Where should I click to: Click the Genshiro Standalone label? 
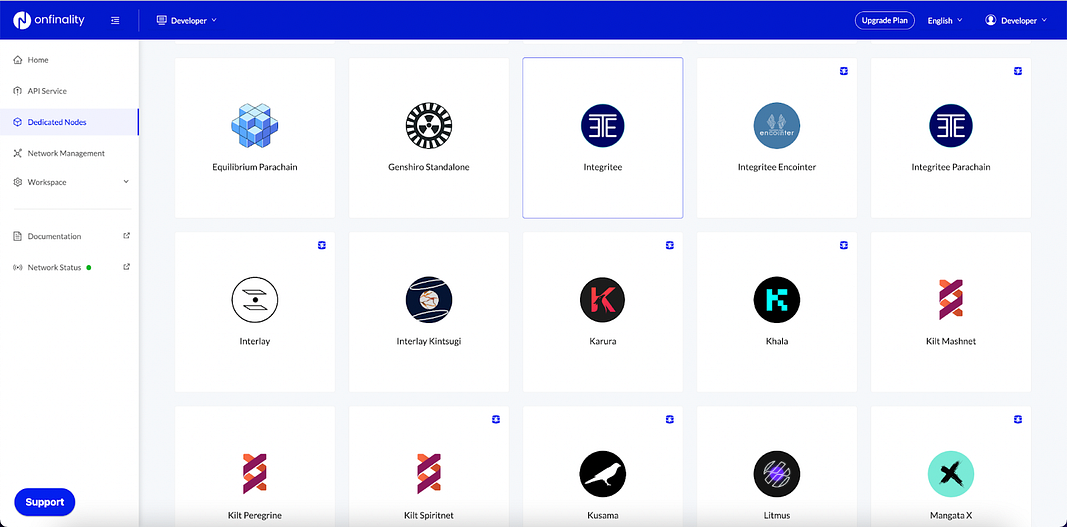(429, 167)
